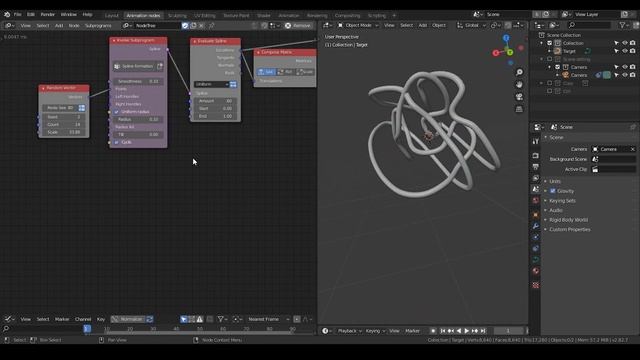Toggle Uniform Radius checkbox

(117, 112)
